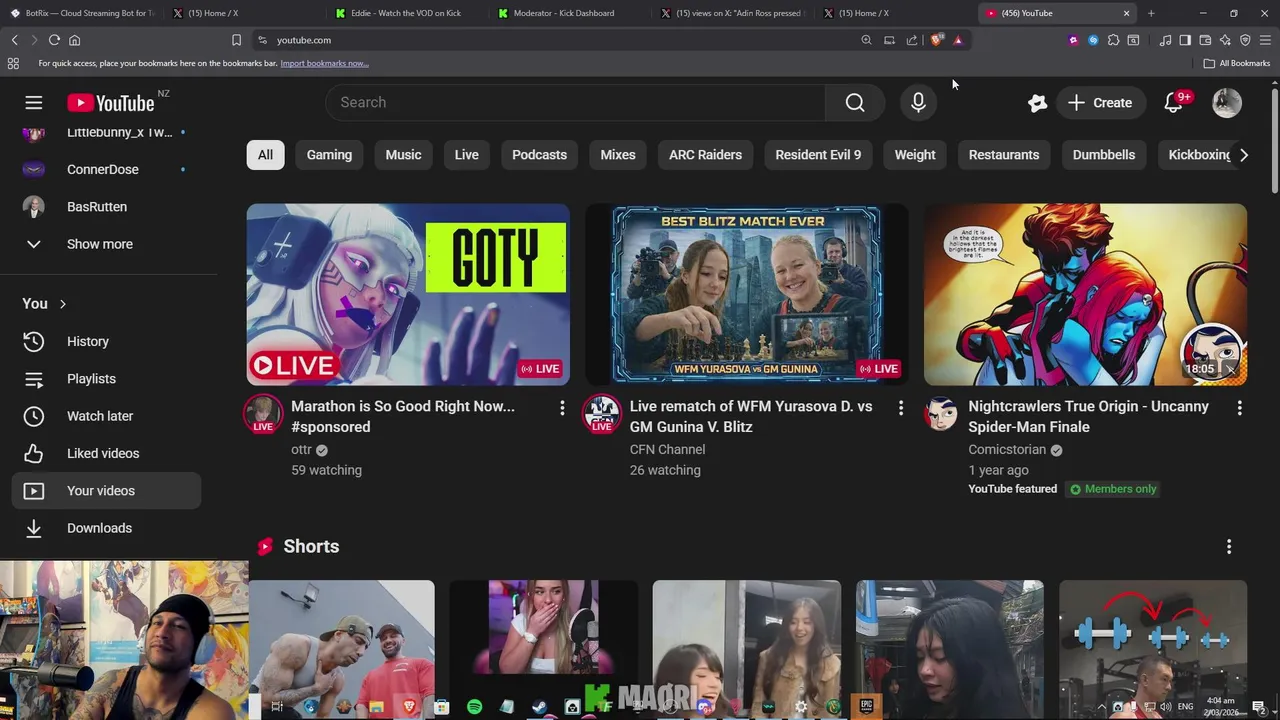This screenshot has height=720, width=1280.
Task: Toggle the browser sidebar panel icon
Action: [1185, 40]
